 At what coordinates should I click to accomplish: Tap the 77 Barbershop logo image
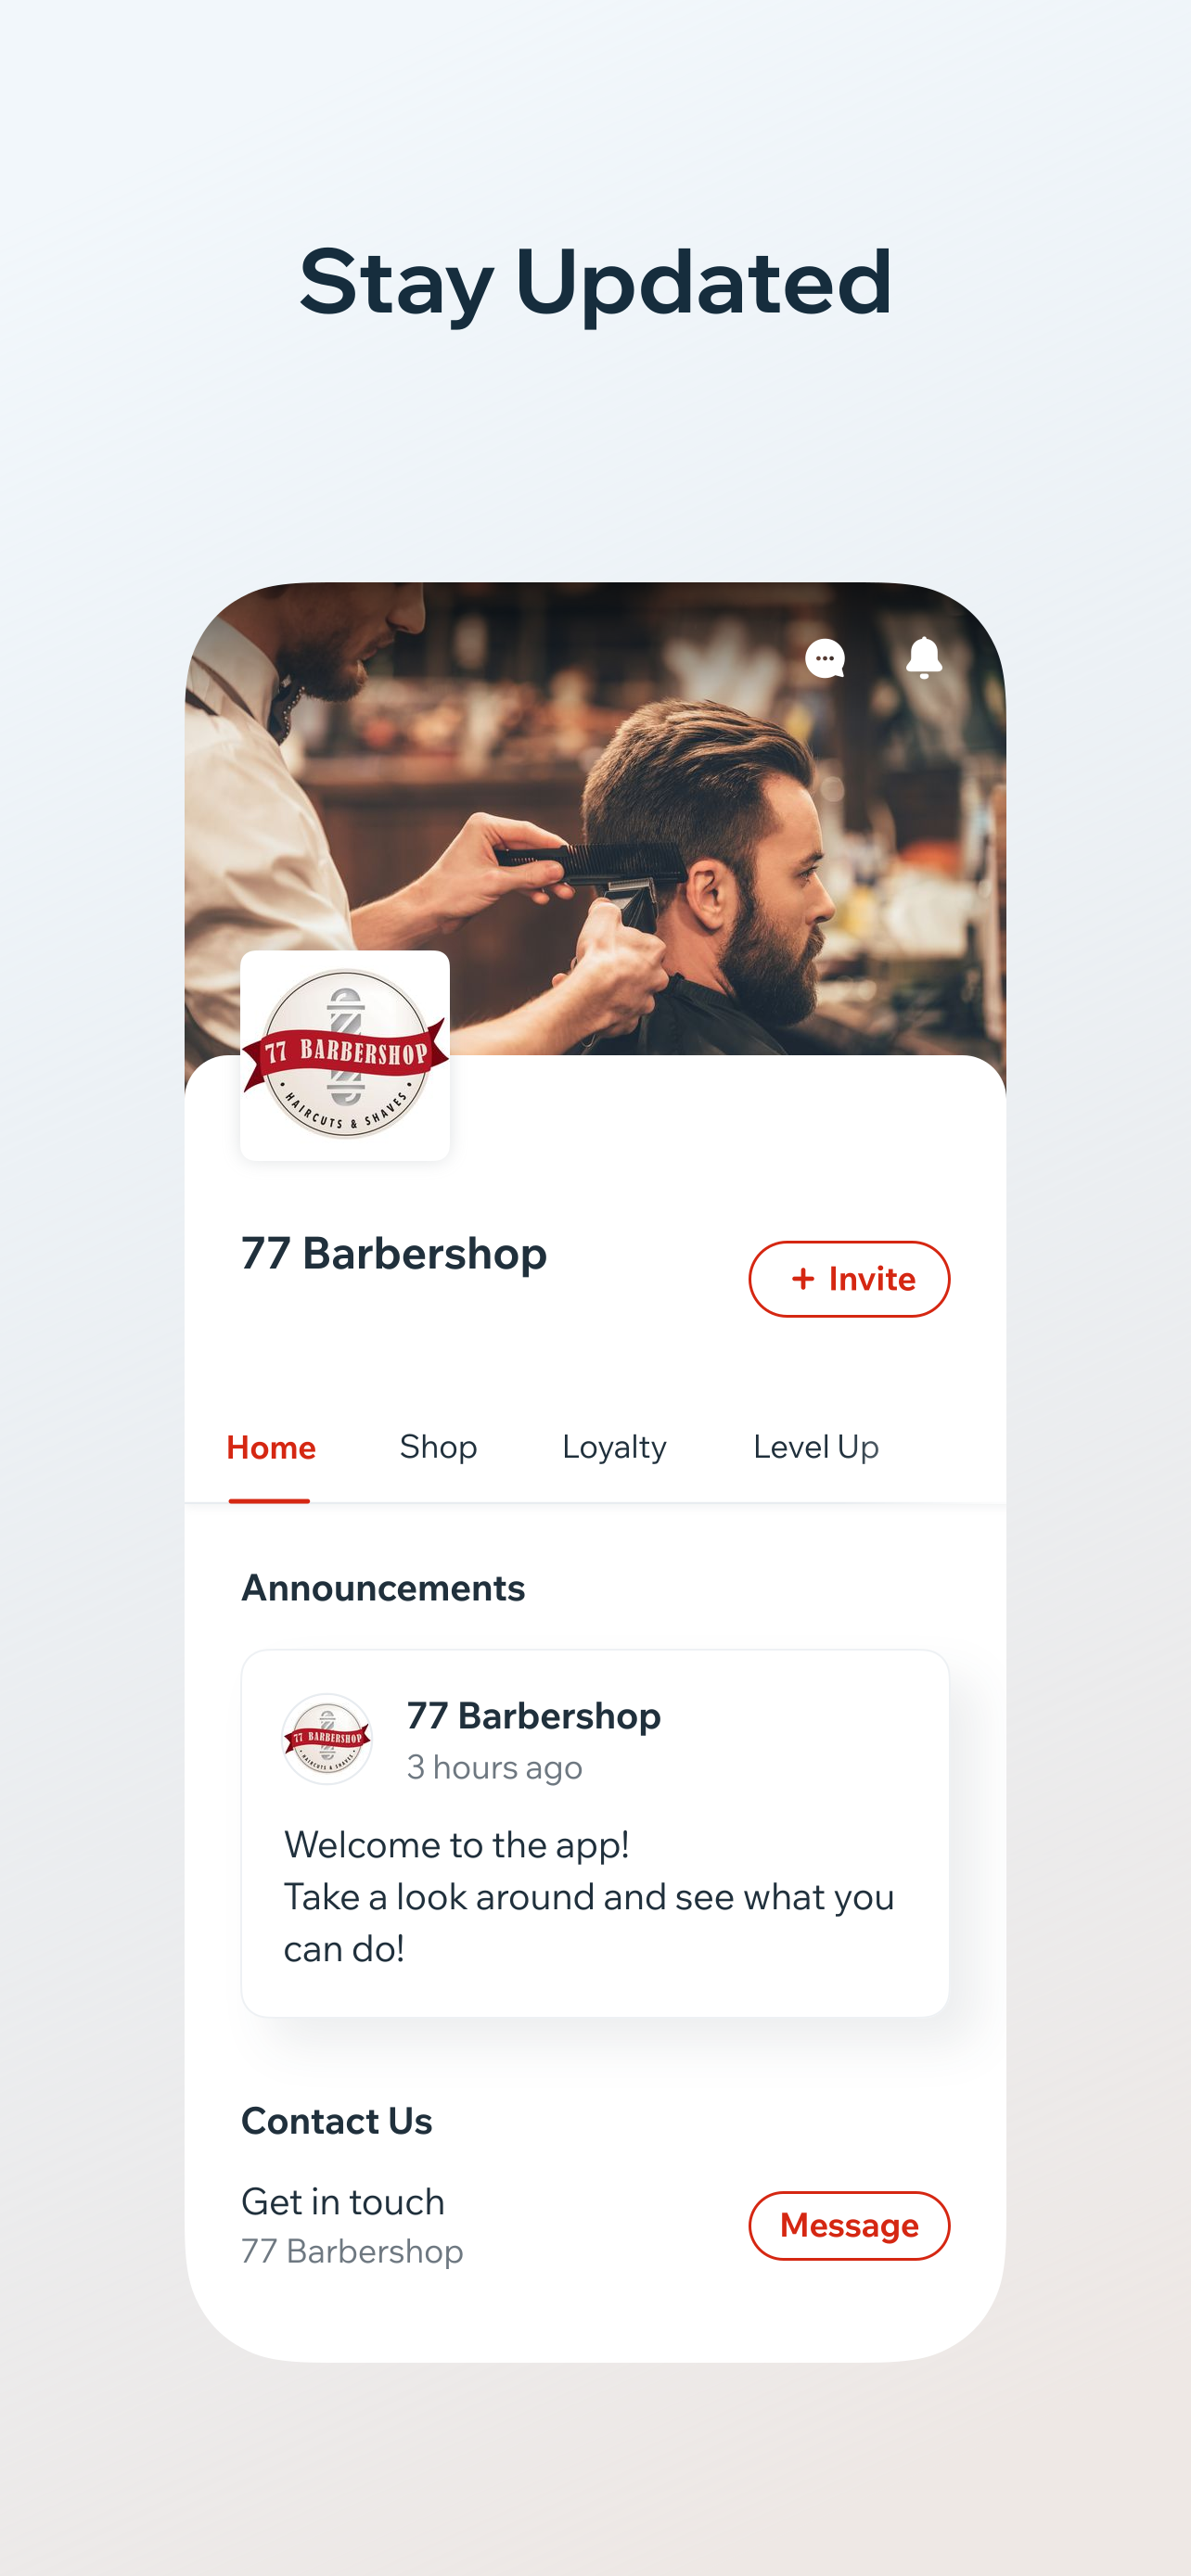click(345, 1055)
